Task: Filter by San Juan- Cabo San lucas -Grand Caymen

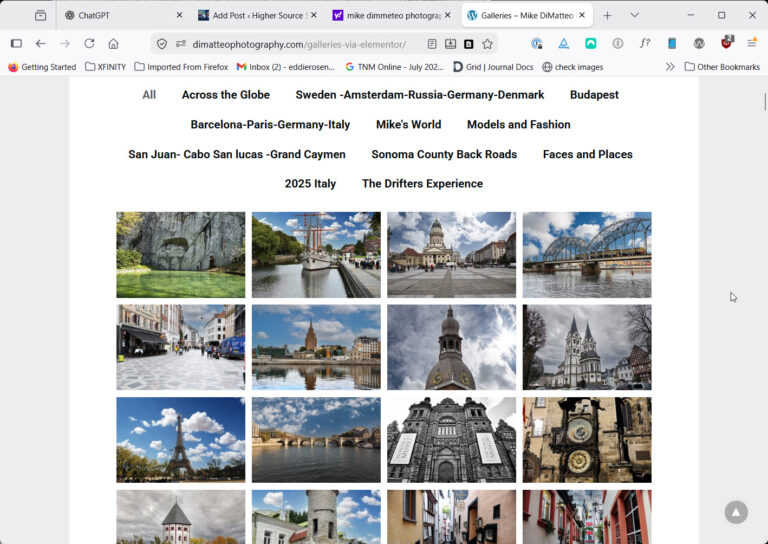Action: (237, 154)
